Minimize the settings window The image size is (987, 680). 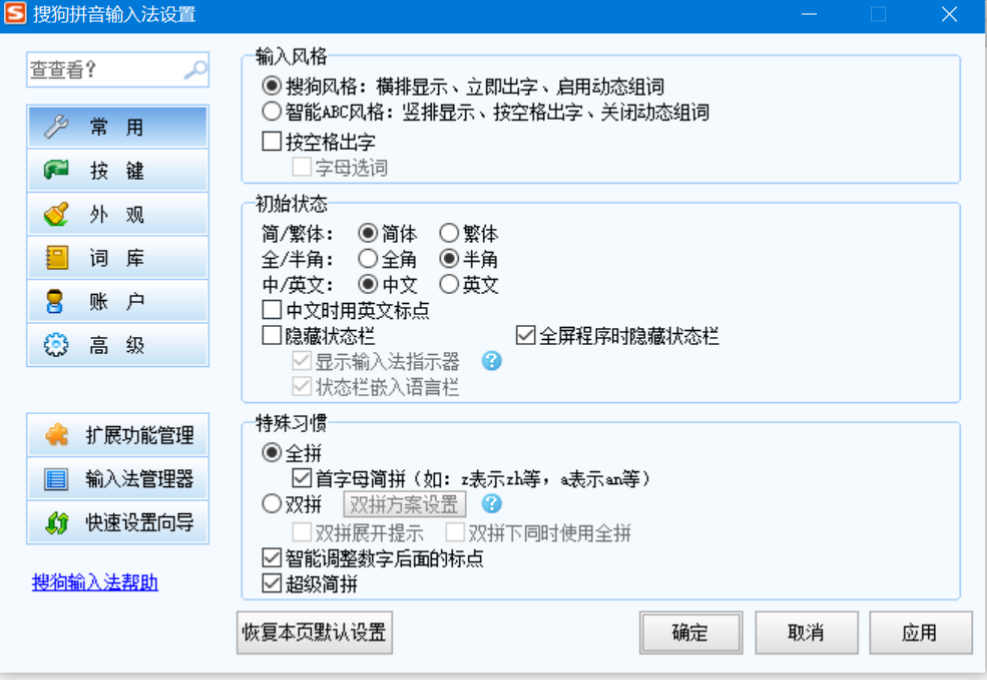(x=809, y=14)
